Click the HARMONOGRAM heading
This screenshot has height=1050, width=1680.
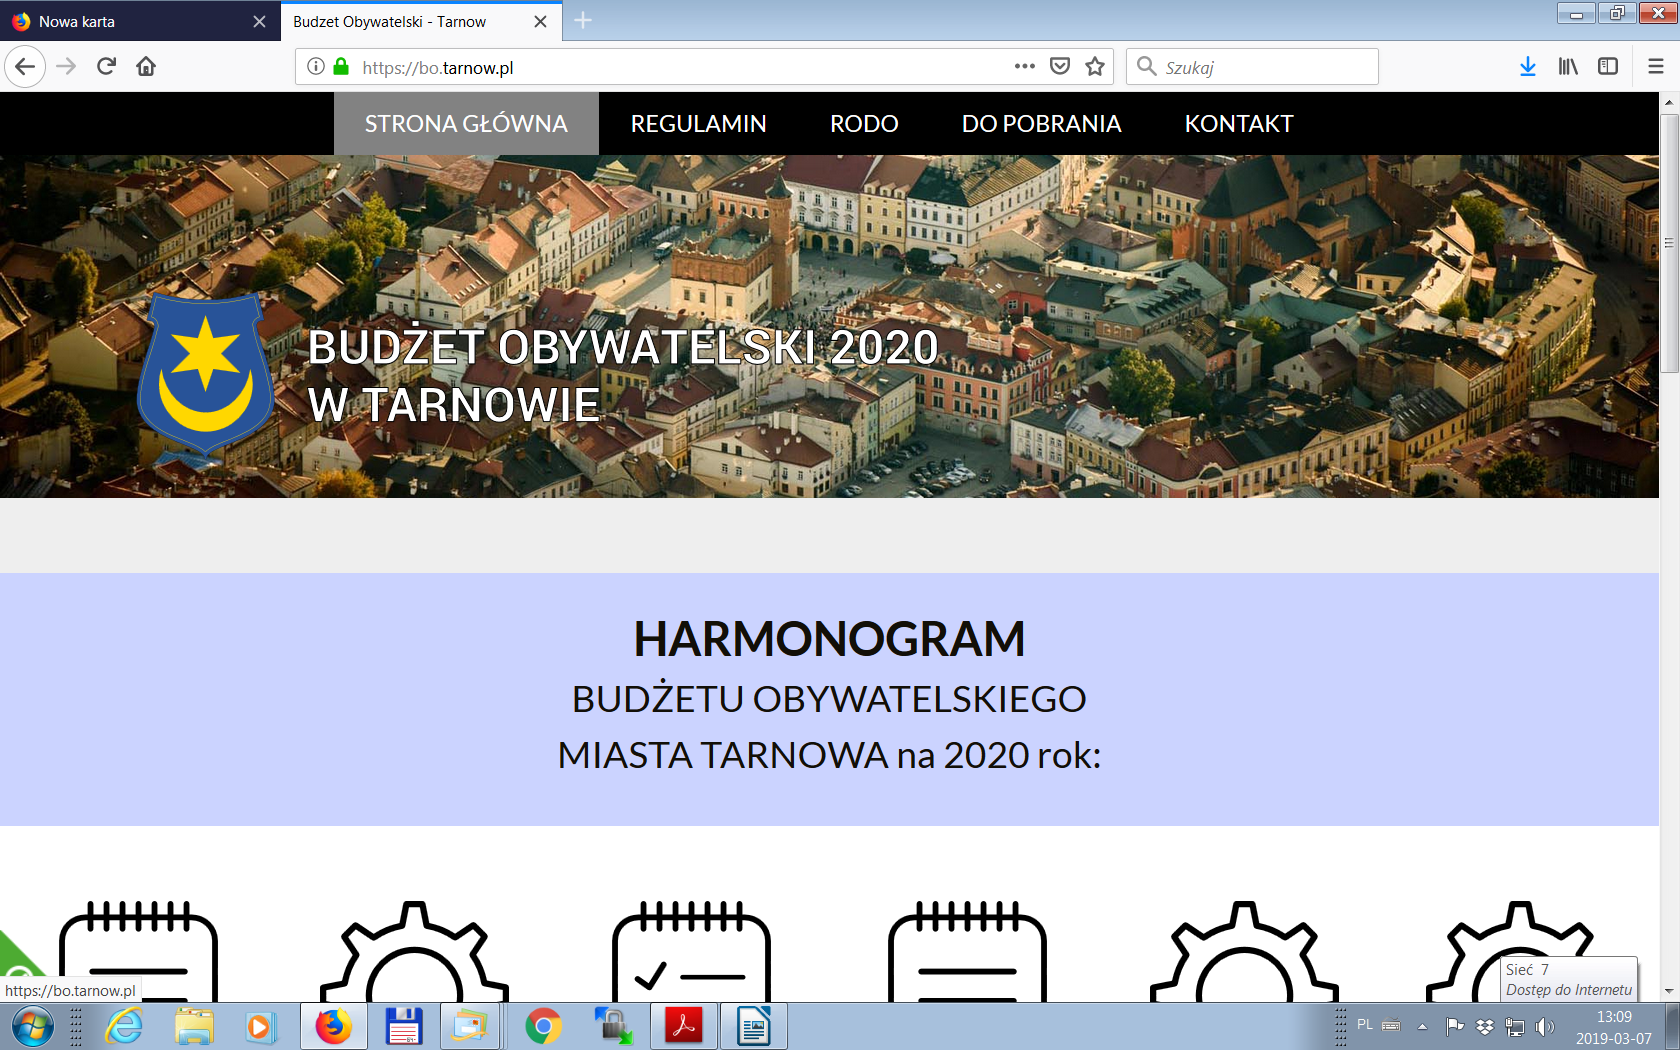tap(829, 639)
